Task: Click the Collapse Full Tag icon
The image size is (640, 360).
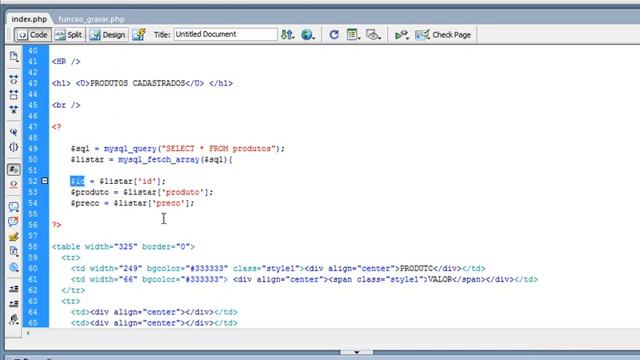Action: tap(13, 79)
